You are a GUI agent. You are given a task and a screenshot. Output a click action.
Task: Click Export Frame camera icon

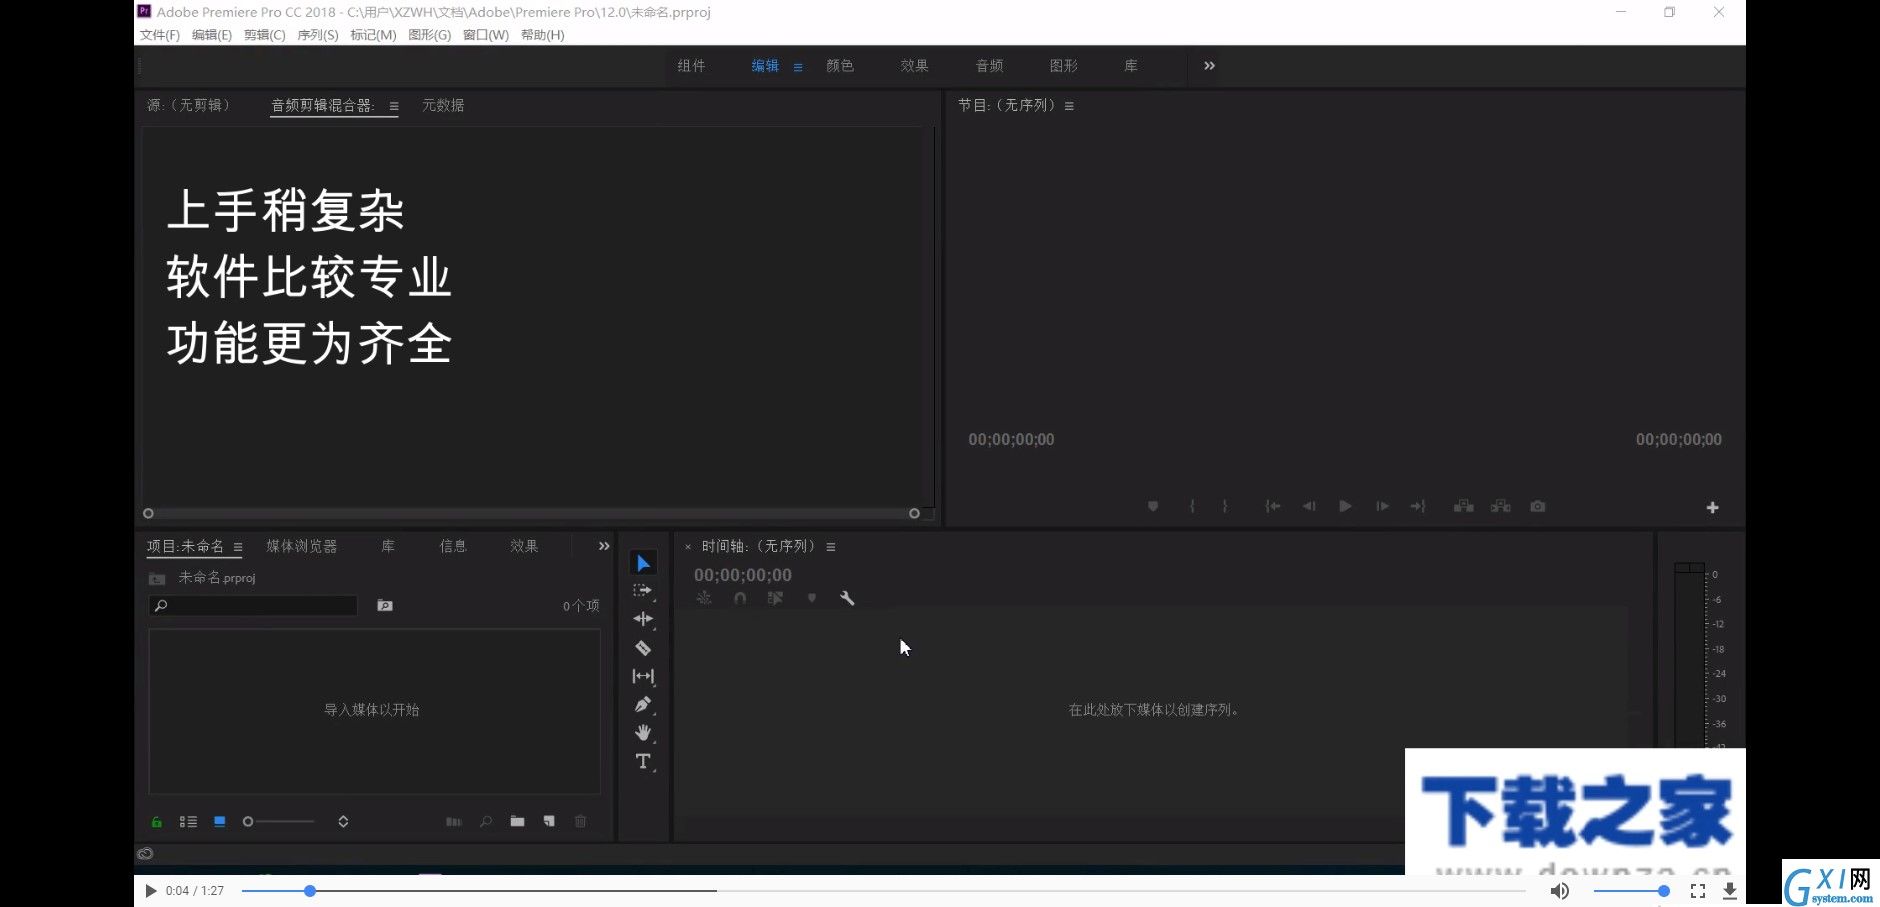point(1538,507)
